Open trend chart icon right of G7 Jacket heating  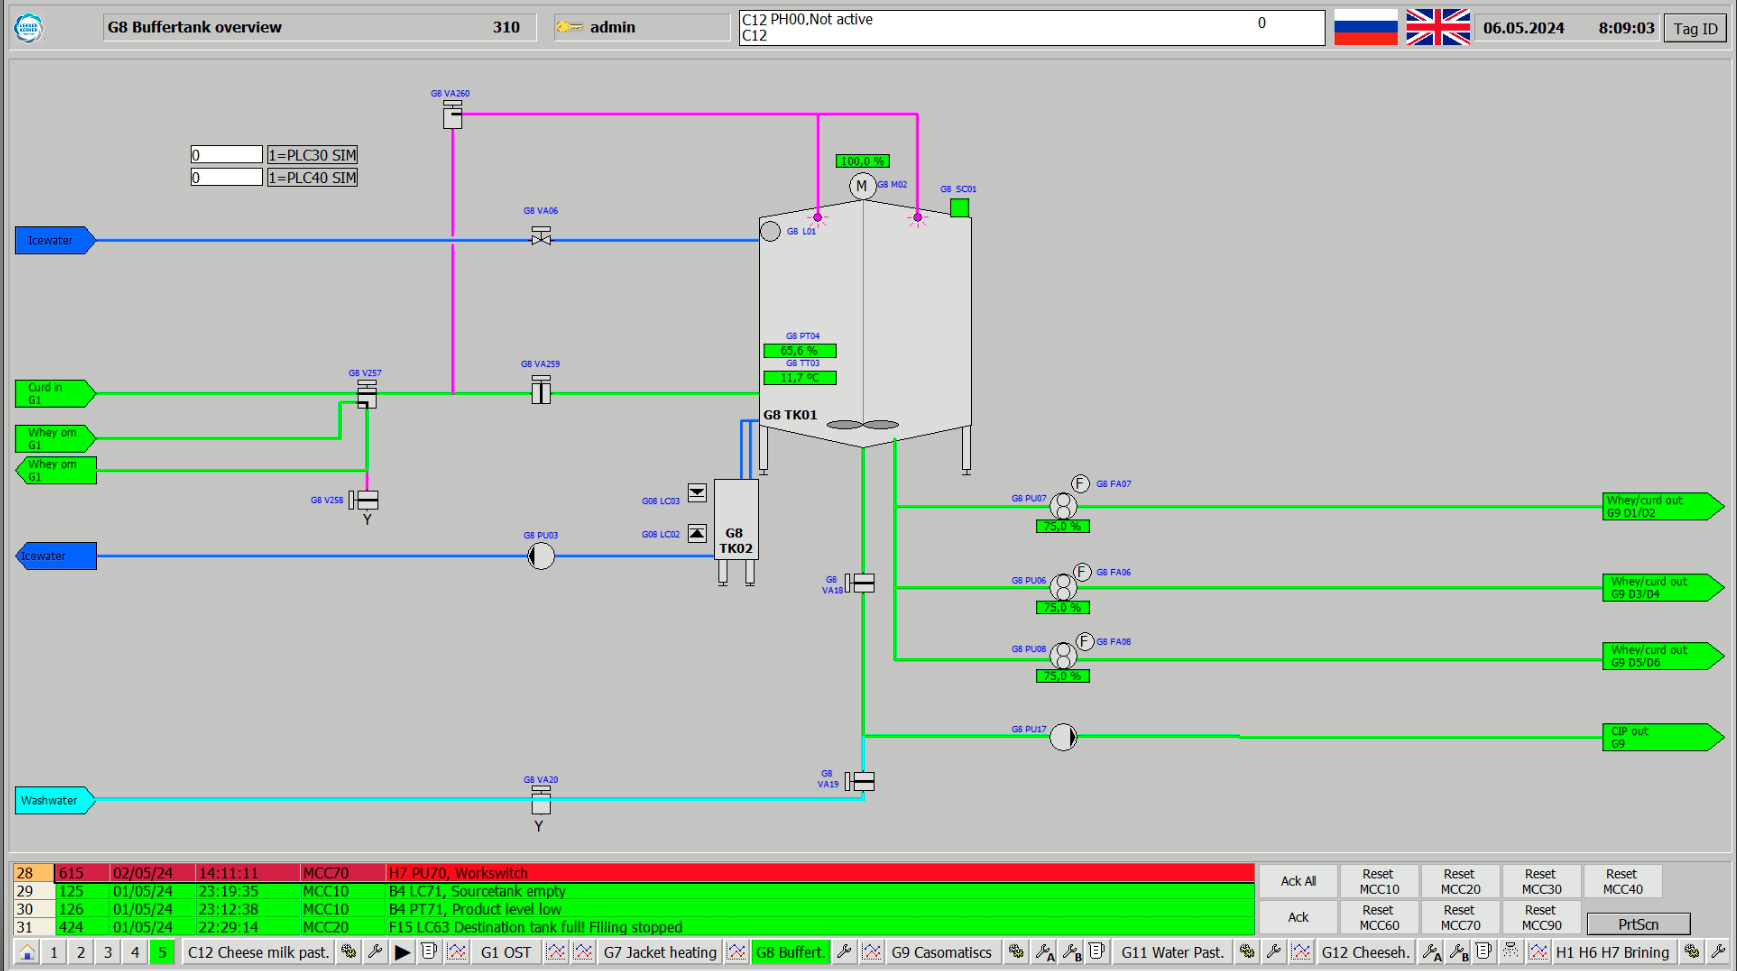(736, 952)
